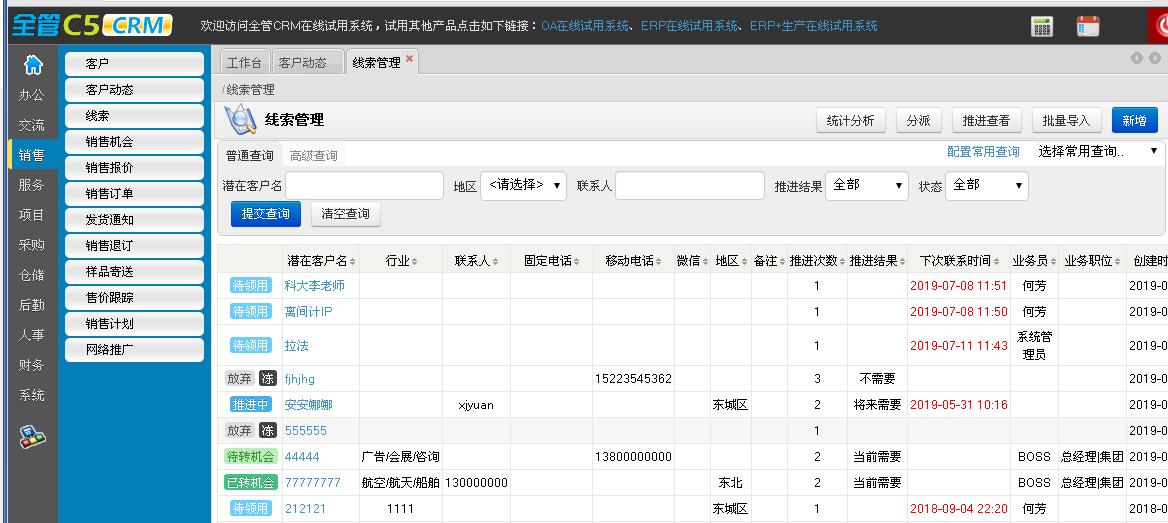
Task: Open 办公 module in sidebar
Action: 31,95
